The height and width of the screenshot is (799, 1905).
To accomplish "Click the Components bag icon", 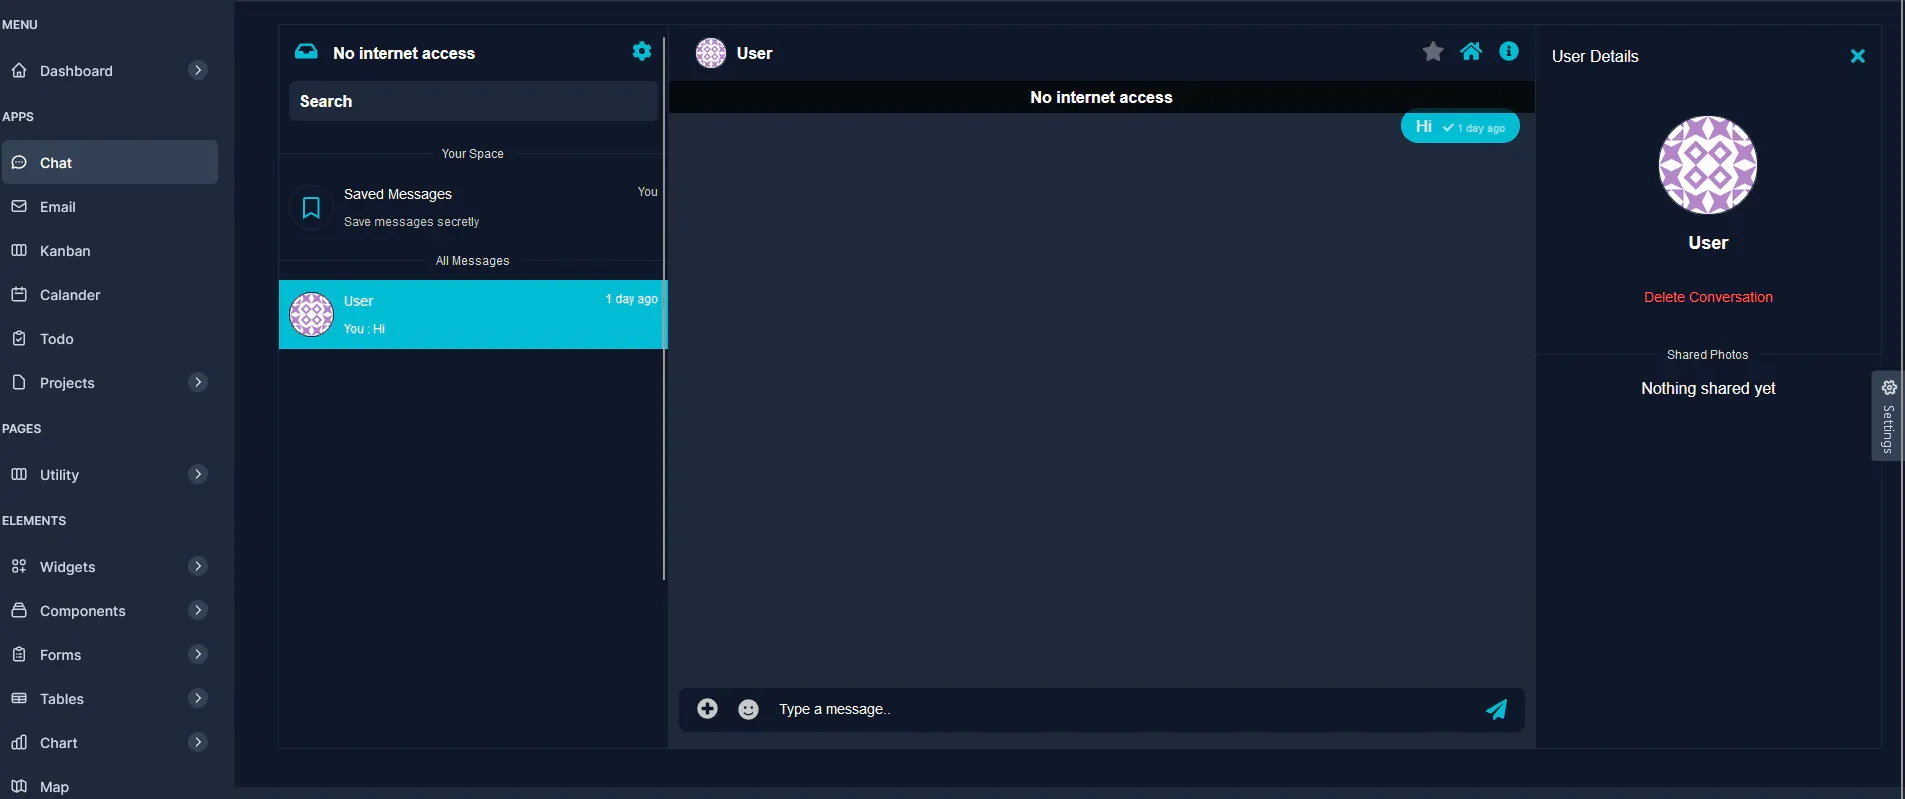I will tap(19, 610).
